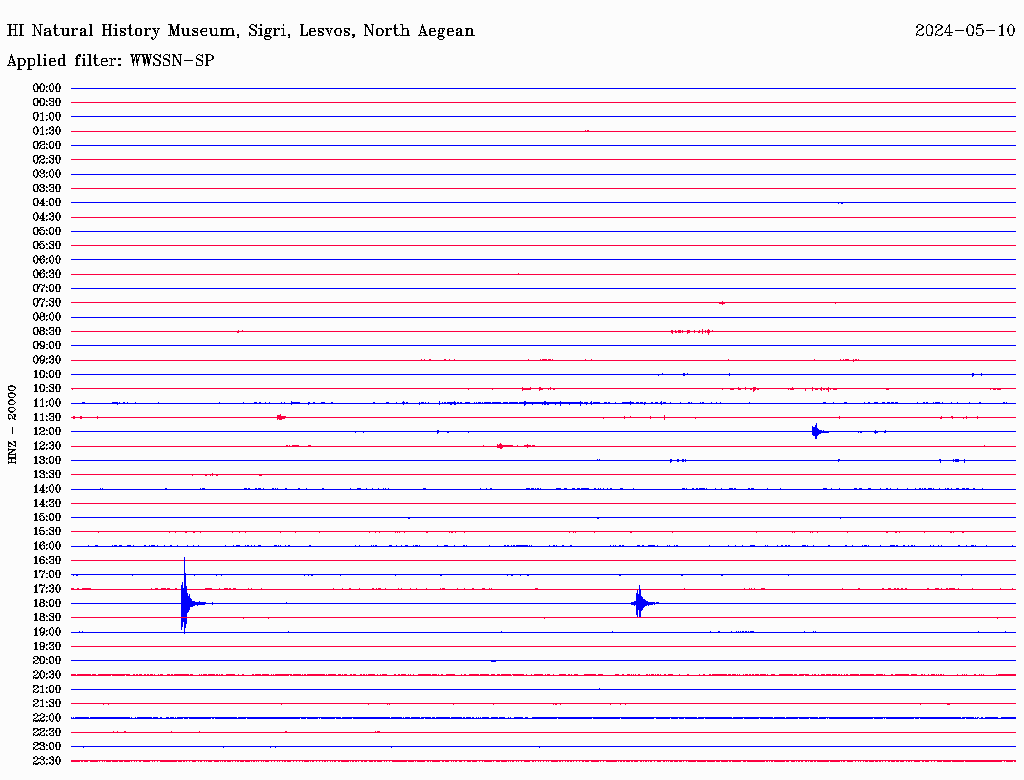1024x780 pixels.
Task: Click the station title 'HI Natural History Museum, Sigri, Lesvos, North Aegean'
Action: (x=240, y=31)
